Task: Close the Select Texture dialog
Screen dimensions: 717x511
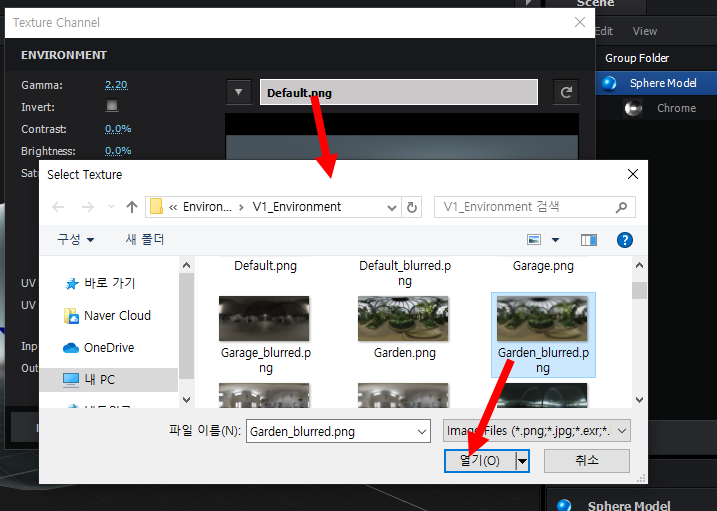Action: (633, 174)
